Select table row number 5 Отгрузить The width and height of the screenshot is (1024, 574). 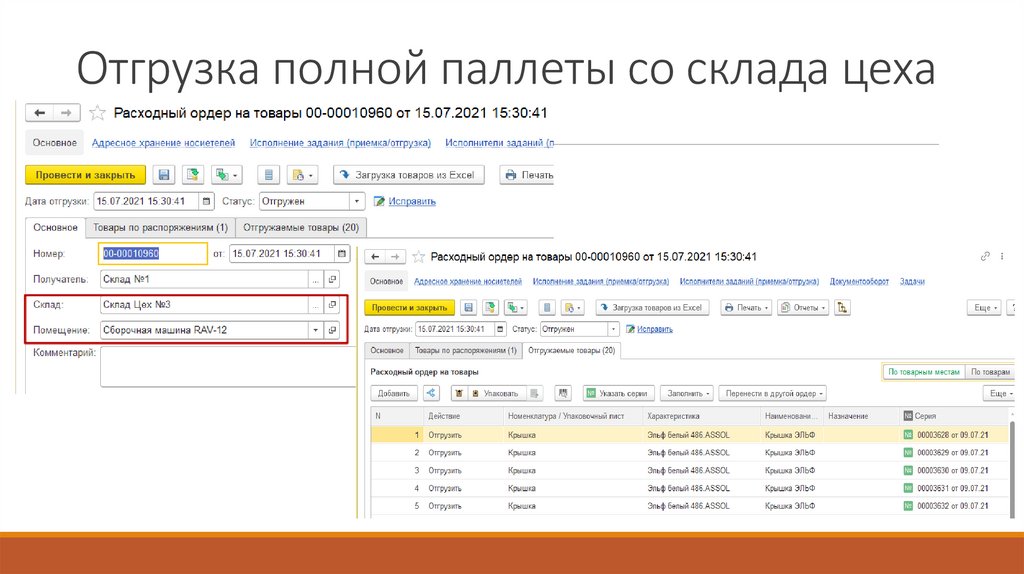(x=689, y=506)
